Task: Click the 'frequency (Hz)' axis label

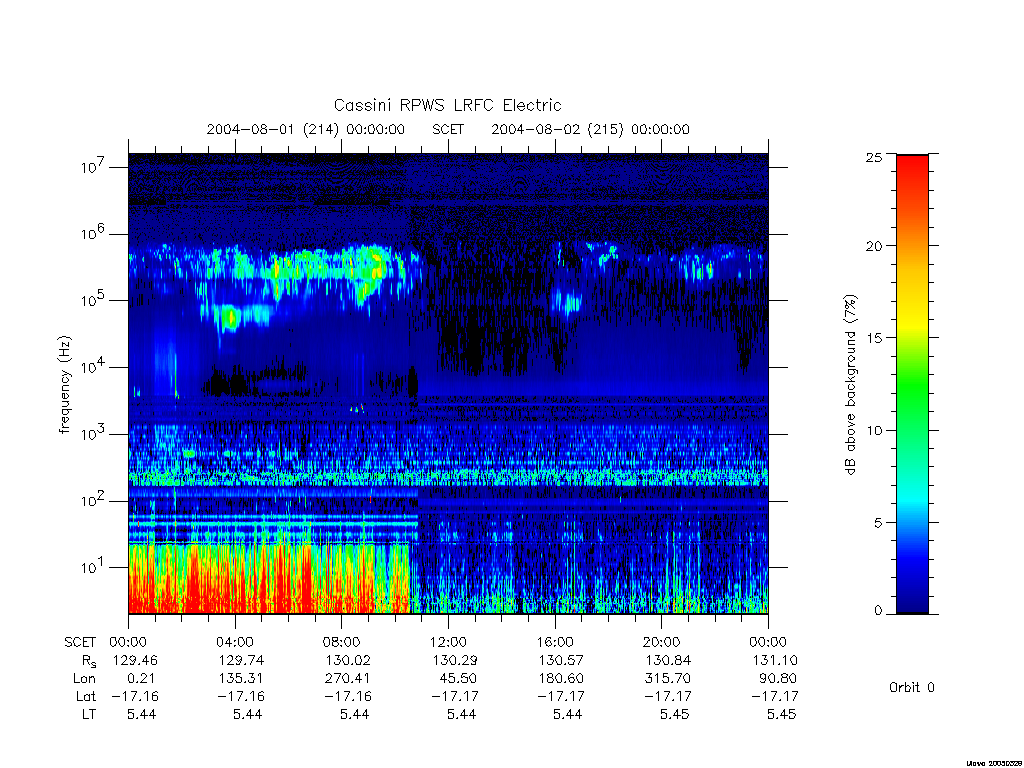Action: click(65, 384)
